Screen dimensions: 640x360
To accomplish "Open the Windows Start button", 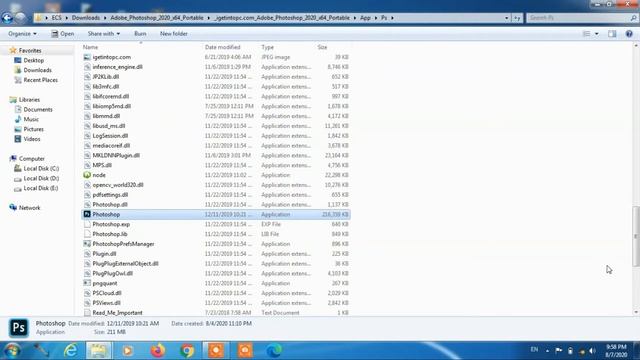I will pyautogui.click(x=12, y=351).
